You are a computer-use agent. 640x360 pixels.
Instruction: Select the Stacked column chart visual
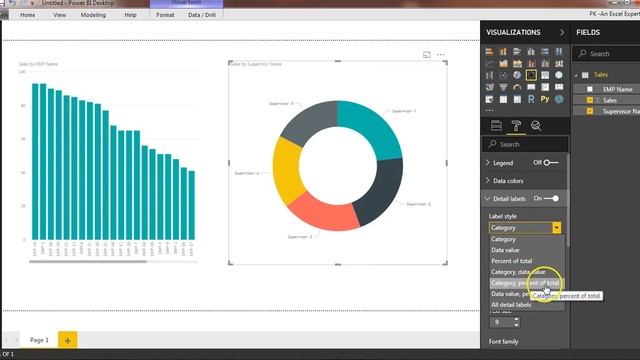pos(503,51)
